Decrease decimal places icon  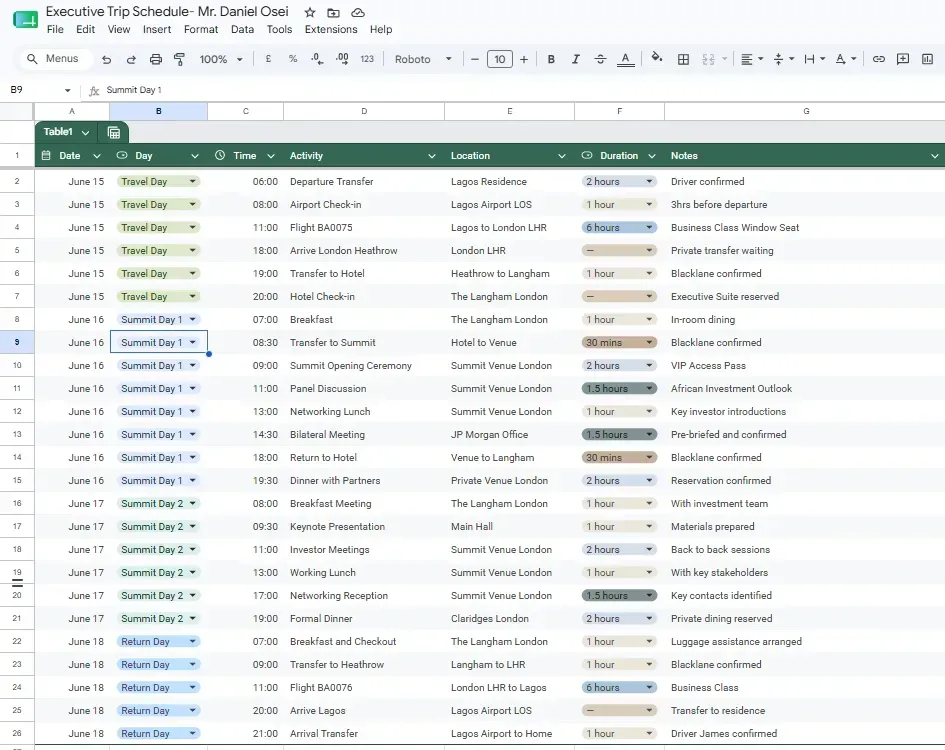317,59
